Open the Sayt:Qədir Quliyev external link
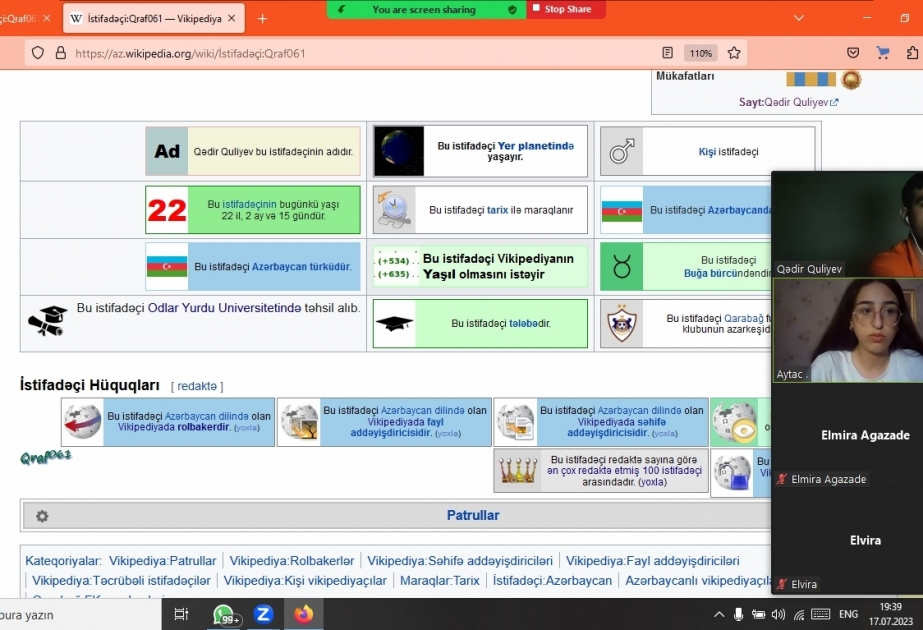This screenshot has height=630, width=923. 789,102
